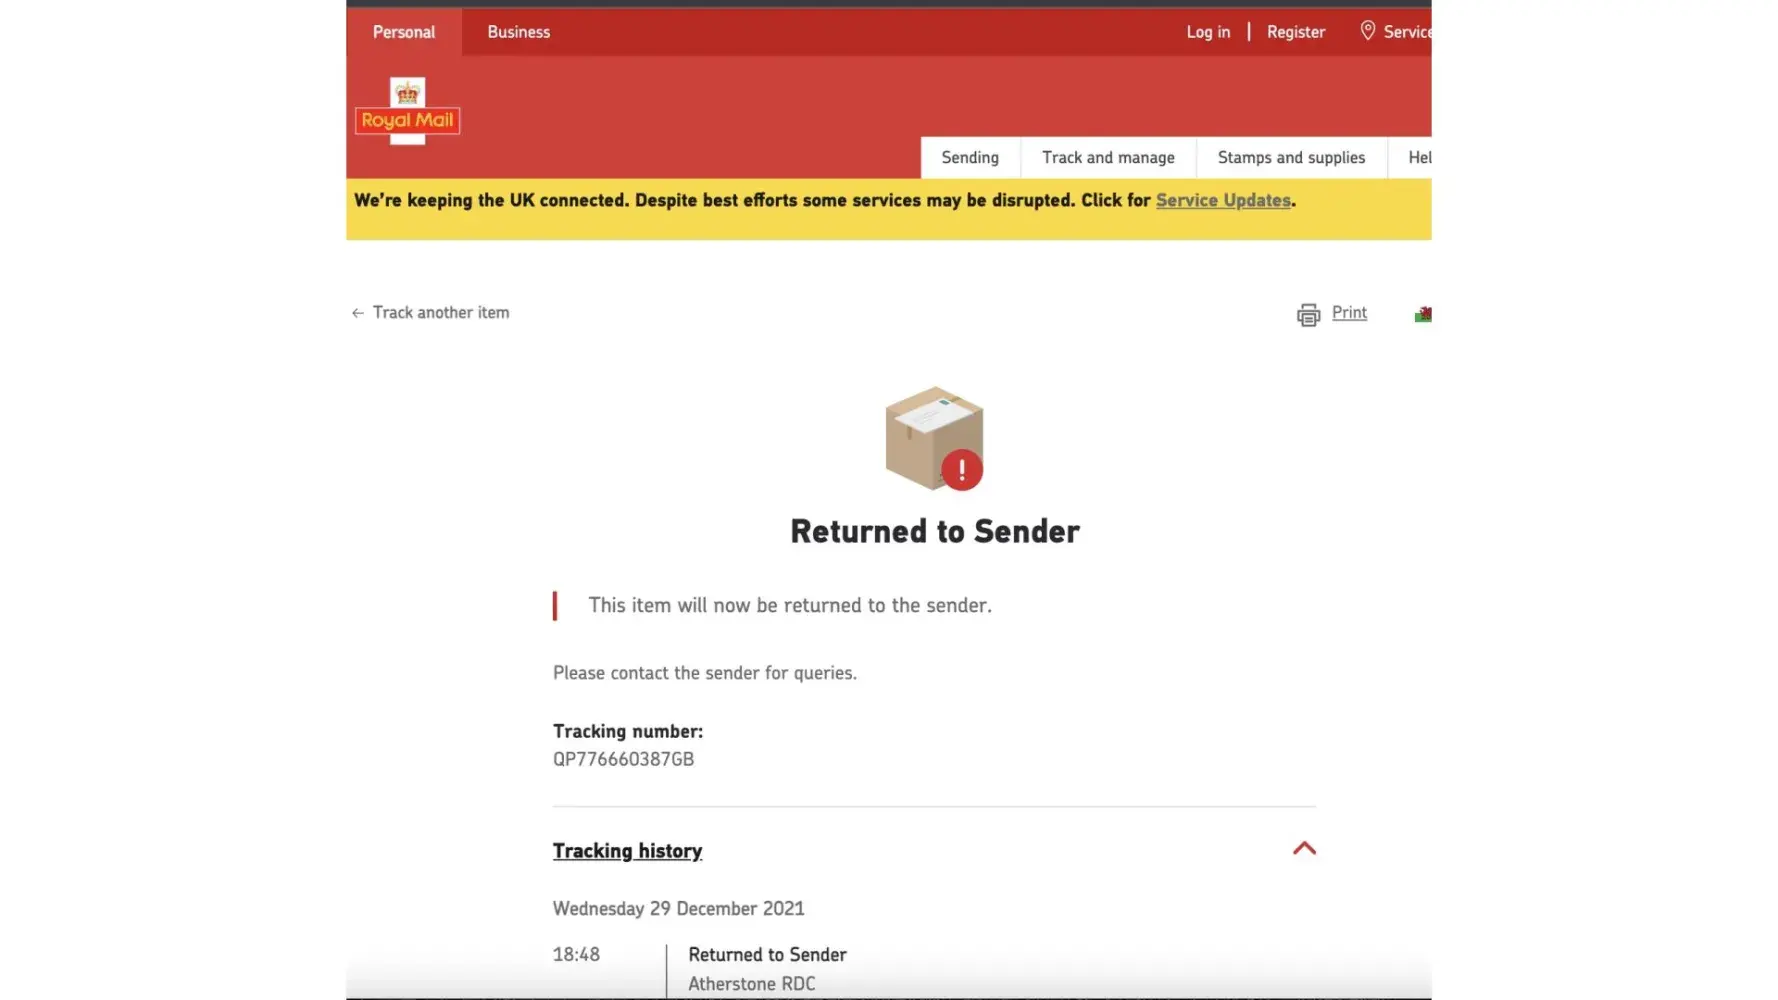1778x1000 pixels.
Task: Click the Atherstone RDC location text
Action: point(751,984)
